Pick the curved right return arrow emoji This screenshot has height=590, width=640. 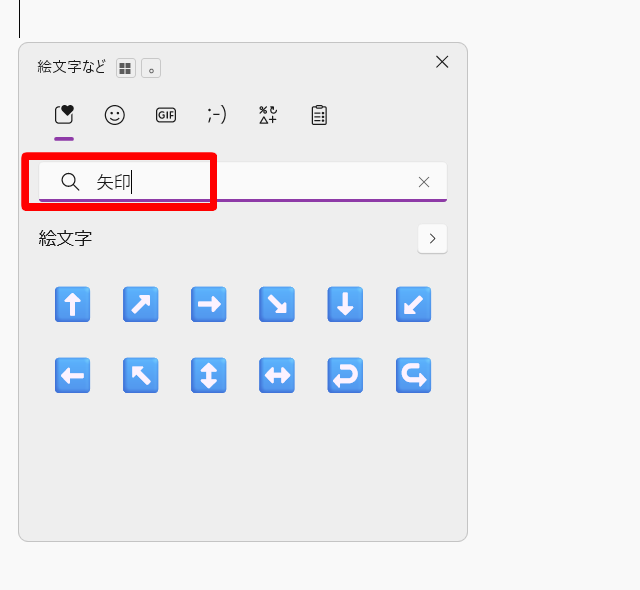point(413,375)
